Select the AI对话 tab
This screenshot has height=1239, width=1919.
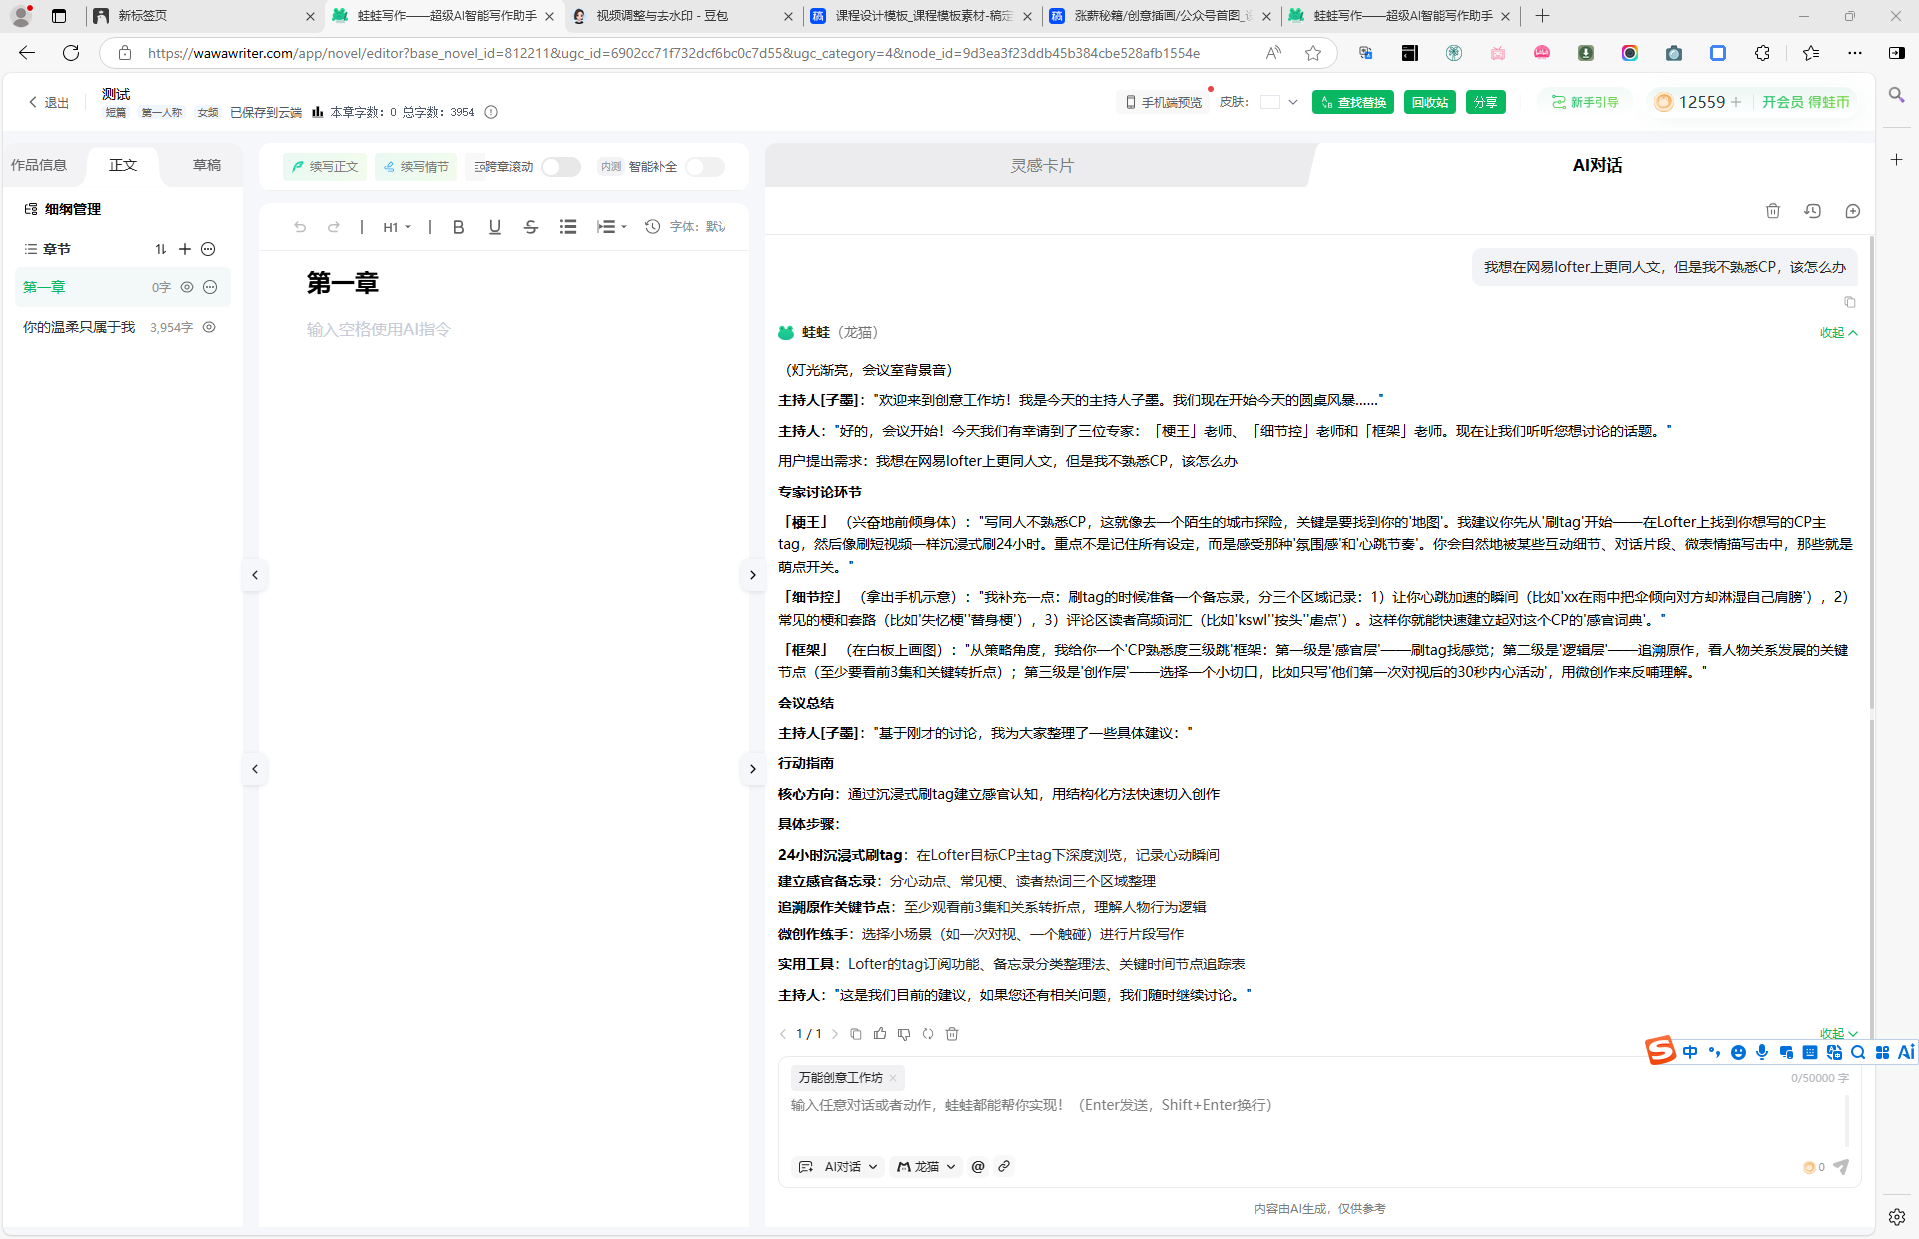tap(1597, 166)
